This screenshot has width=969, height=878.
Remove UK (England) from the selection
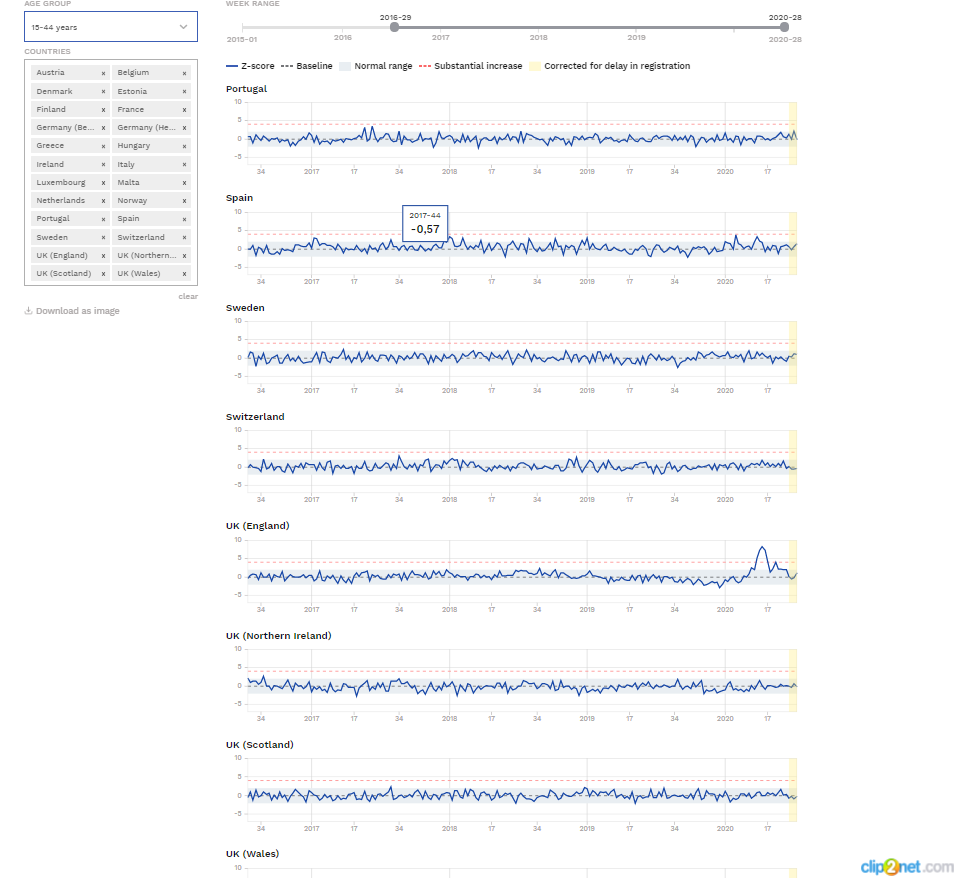[x=103, y=255]
